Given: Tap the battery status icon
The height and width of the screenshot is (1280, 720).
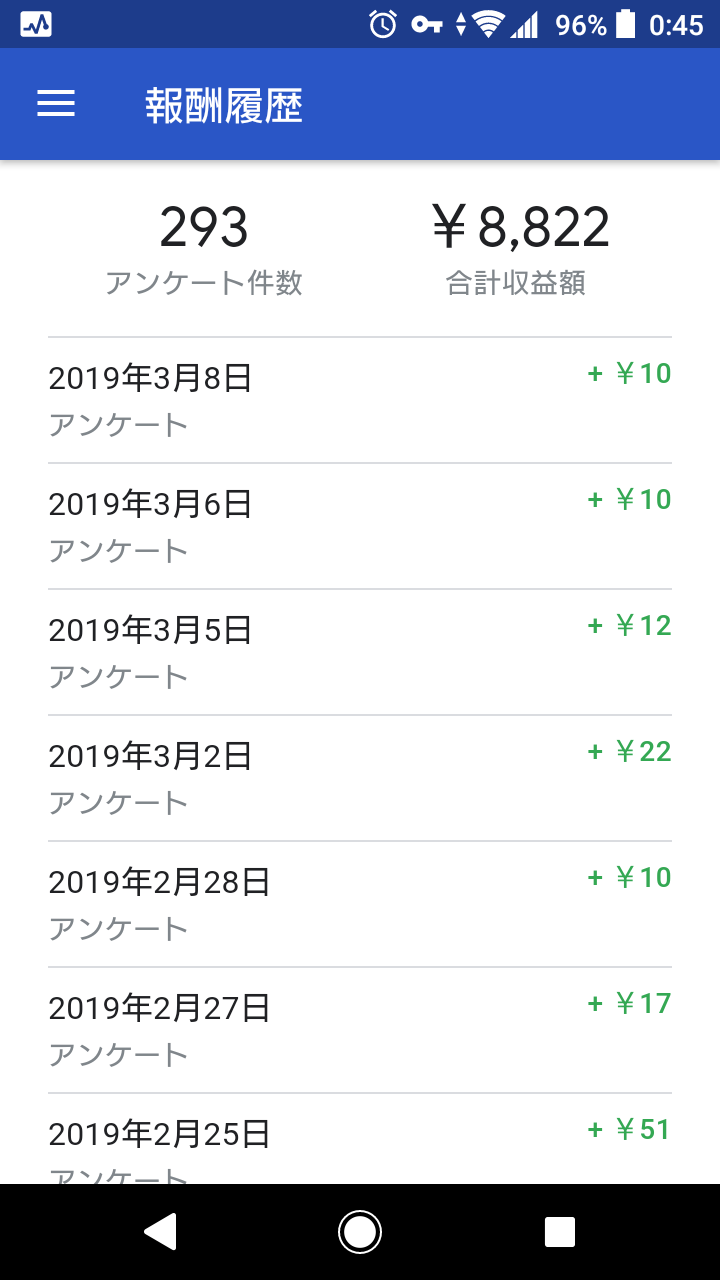Looking at the screenshot, I should click(x=626, y=25).
